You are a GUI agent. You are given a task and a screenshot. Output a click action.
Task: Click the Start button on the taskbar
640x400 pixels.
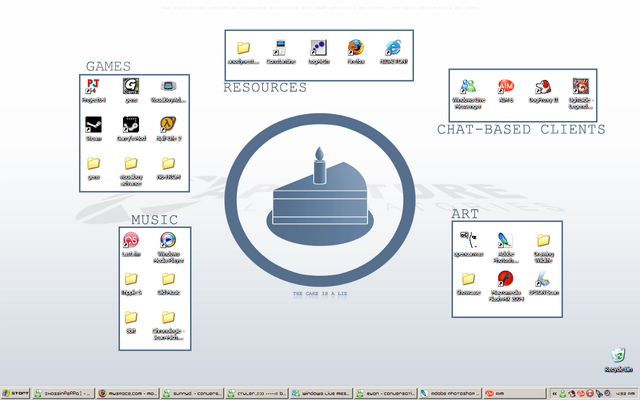(x=15, y=393)
